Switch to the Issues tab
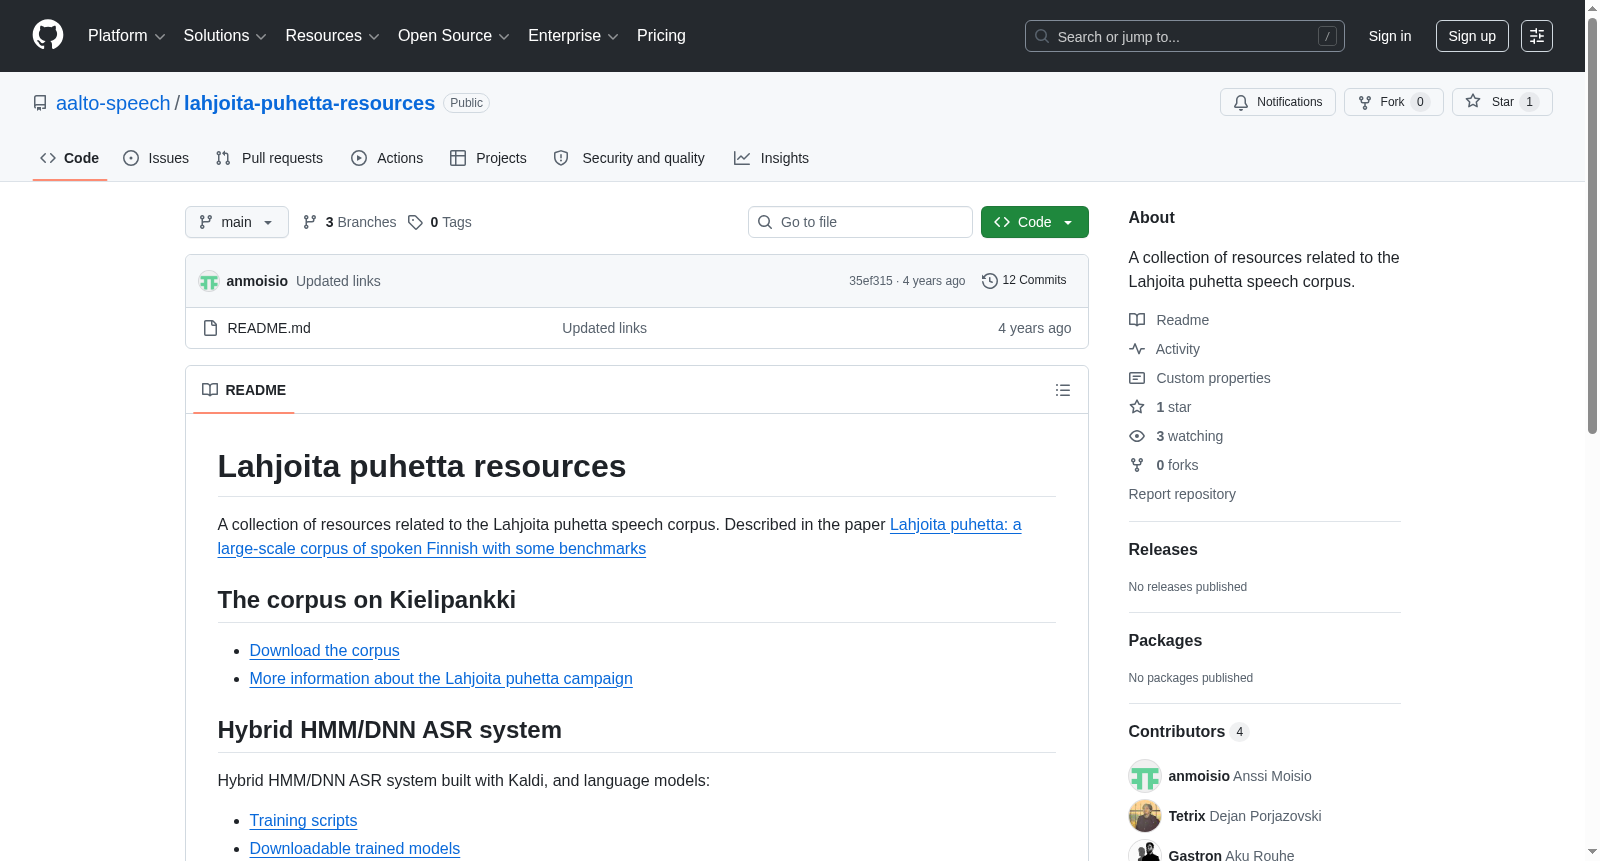This screenshot has height=861, width=1600. point(156,158)
